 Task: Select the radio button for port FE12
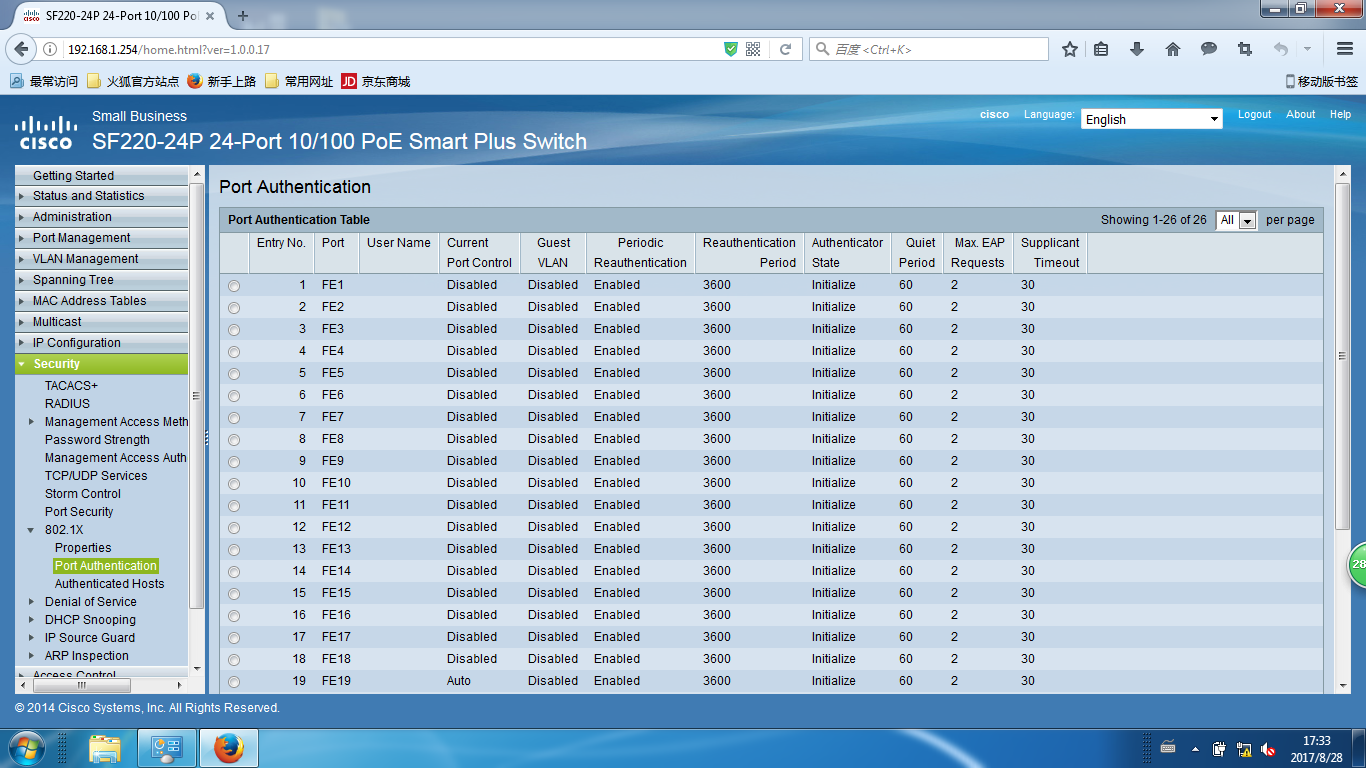tap(234, 528)
